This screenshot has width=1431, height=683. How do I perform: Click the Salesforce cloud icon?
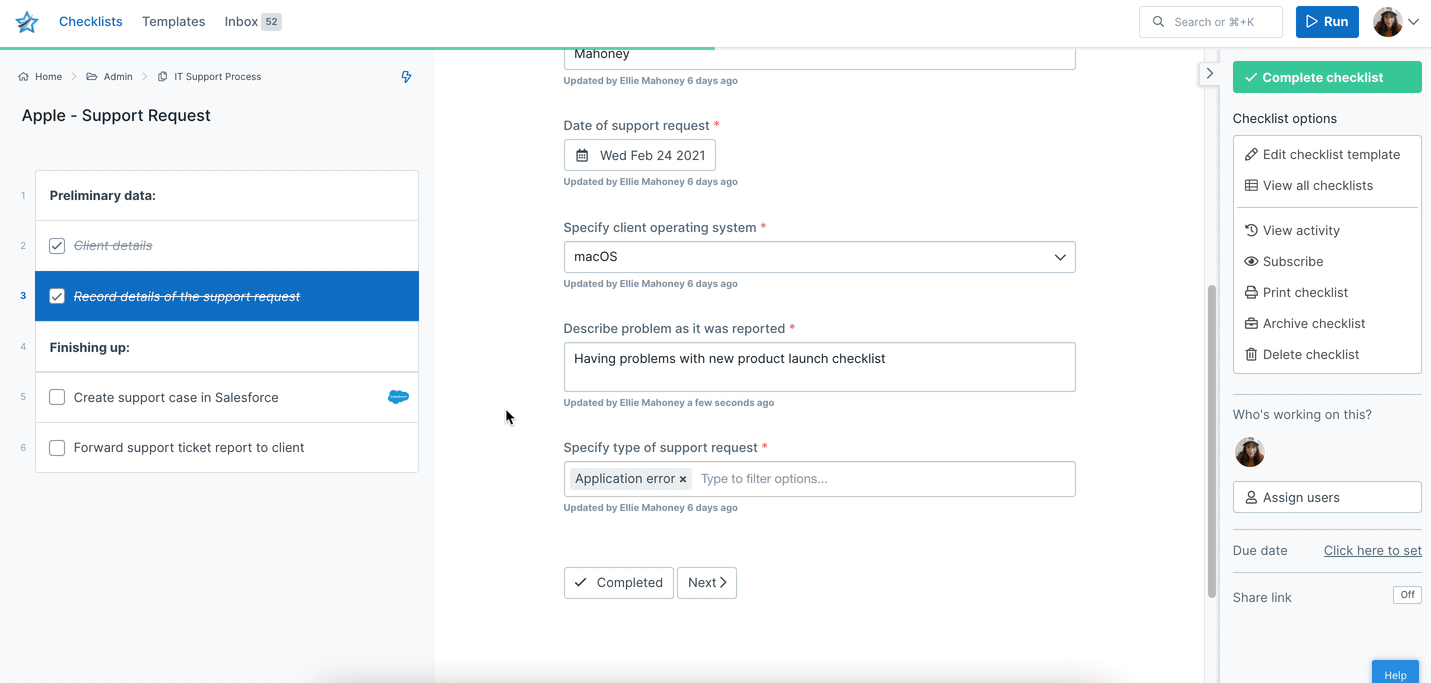pos(398,397)
